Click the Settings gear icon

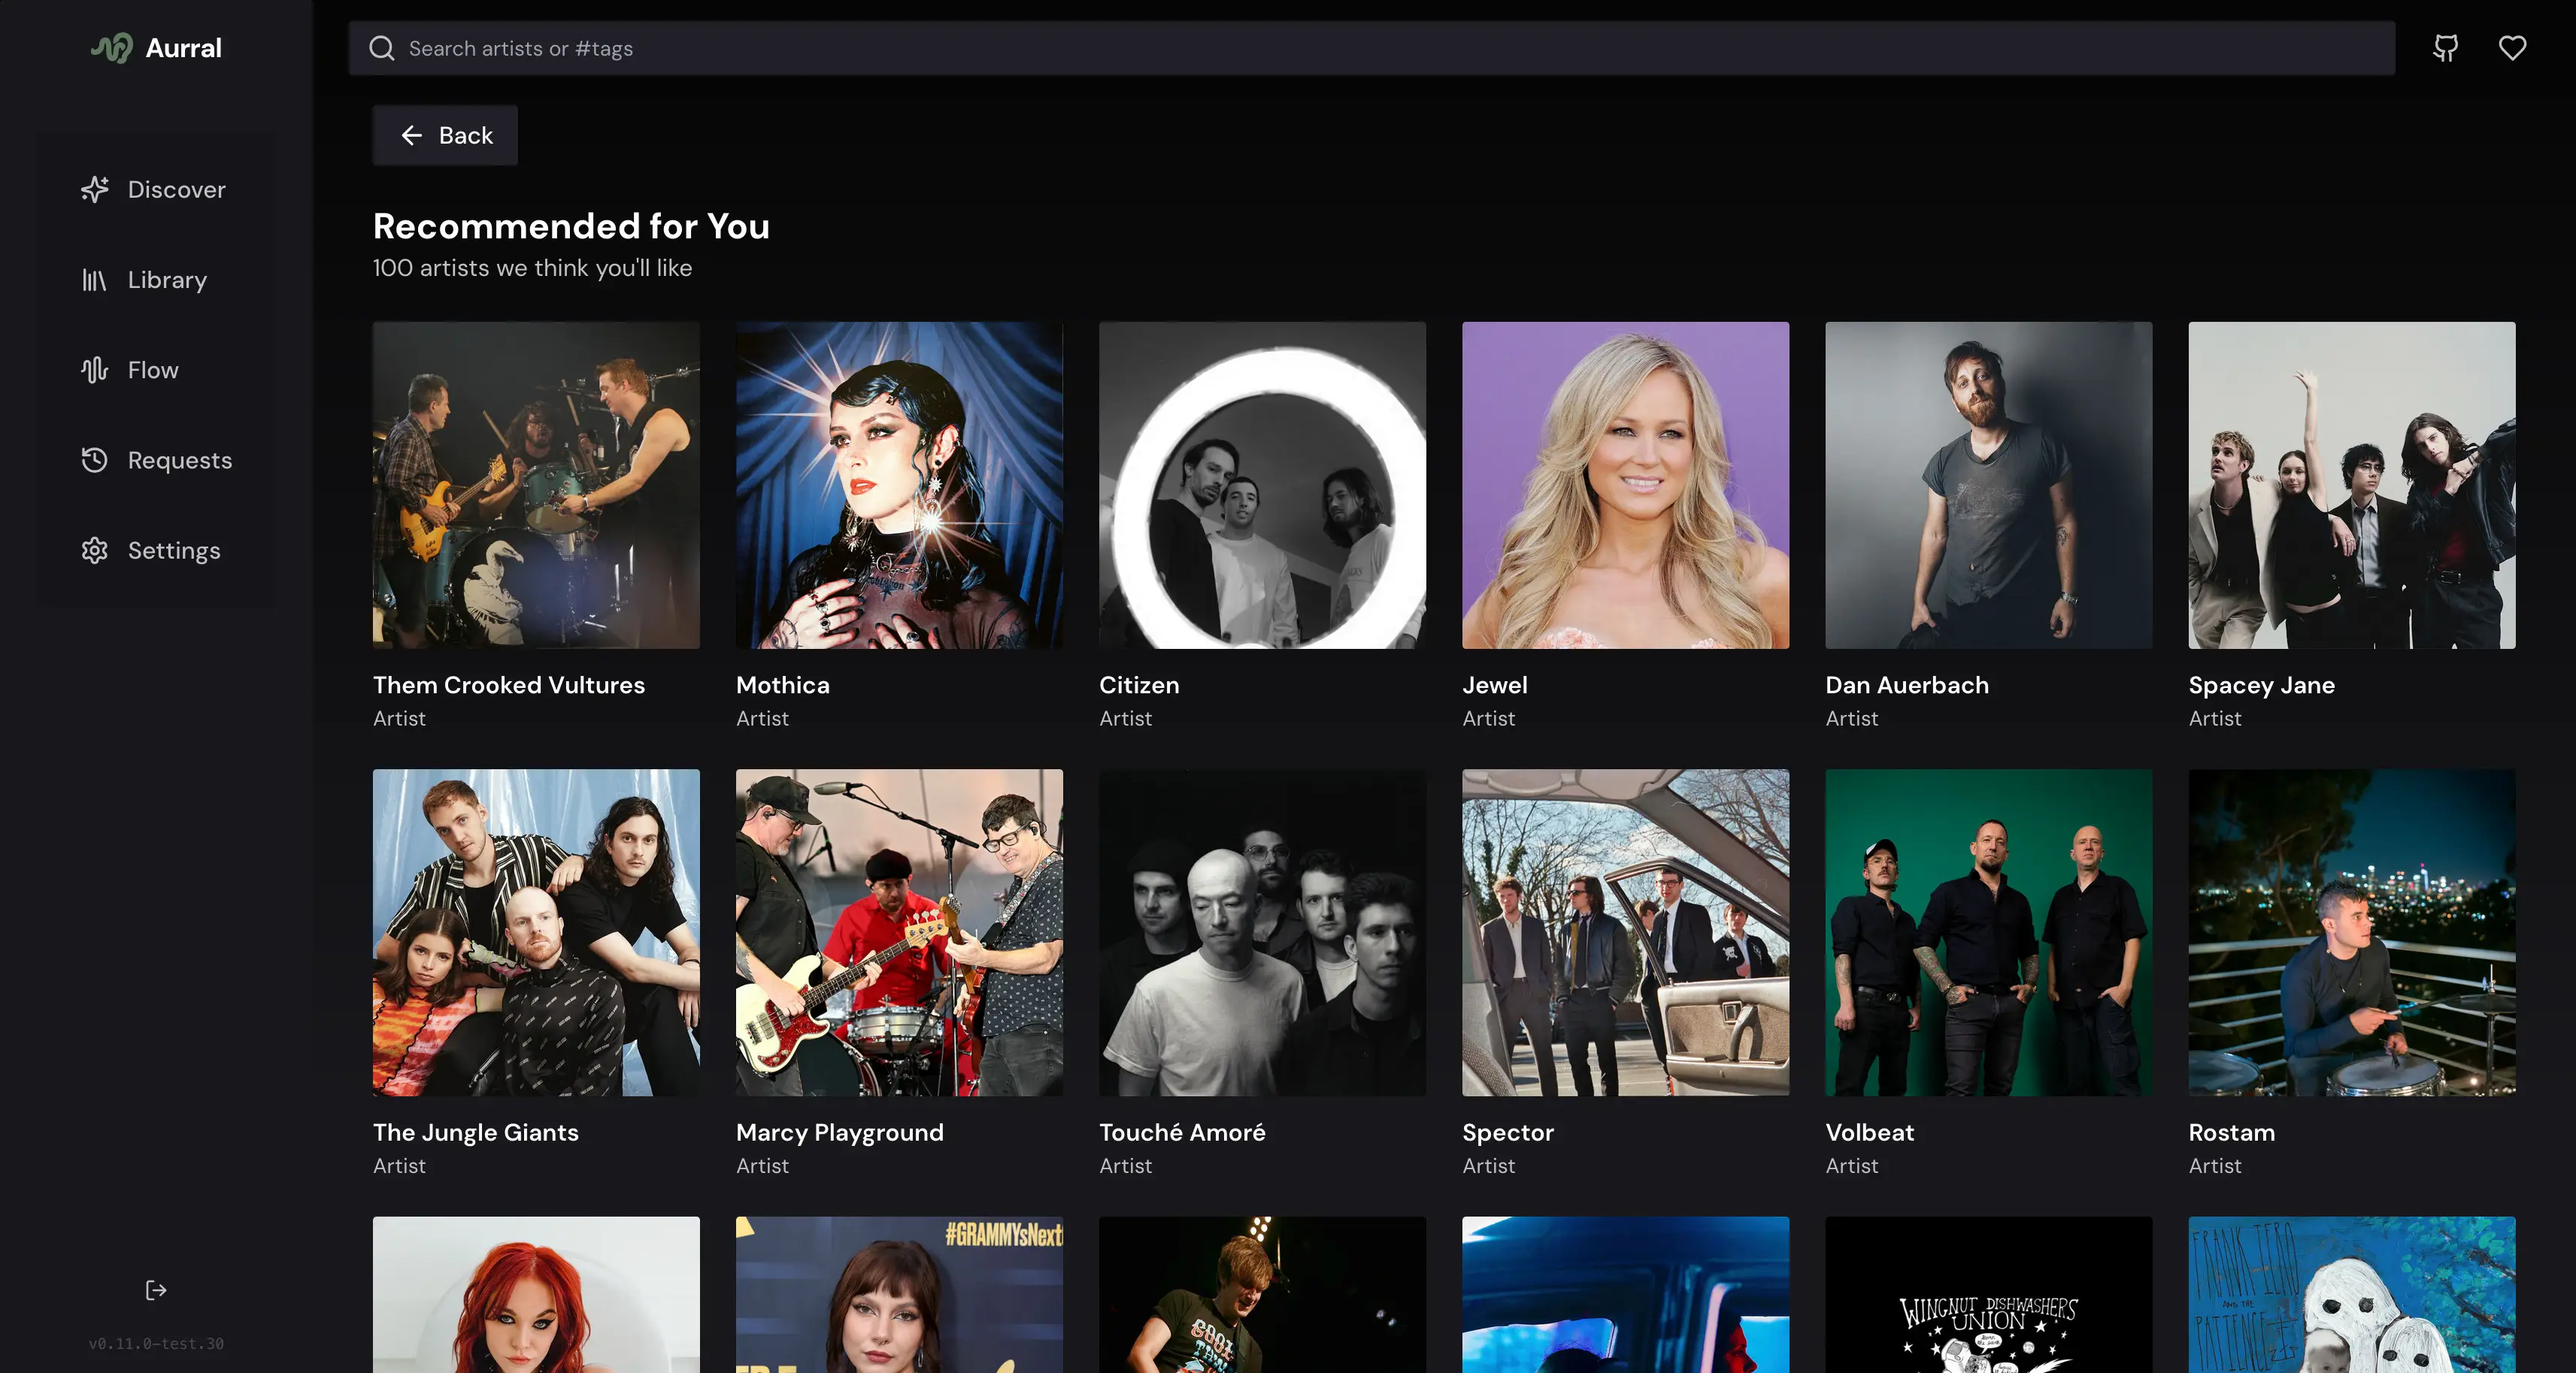tap(95, 550)
